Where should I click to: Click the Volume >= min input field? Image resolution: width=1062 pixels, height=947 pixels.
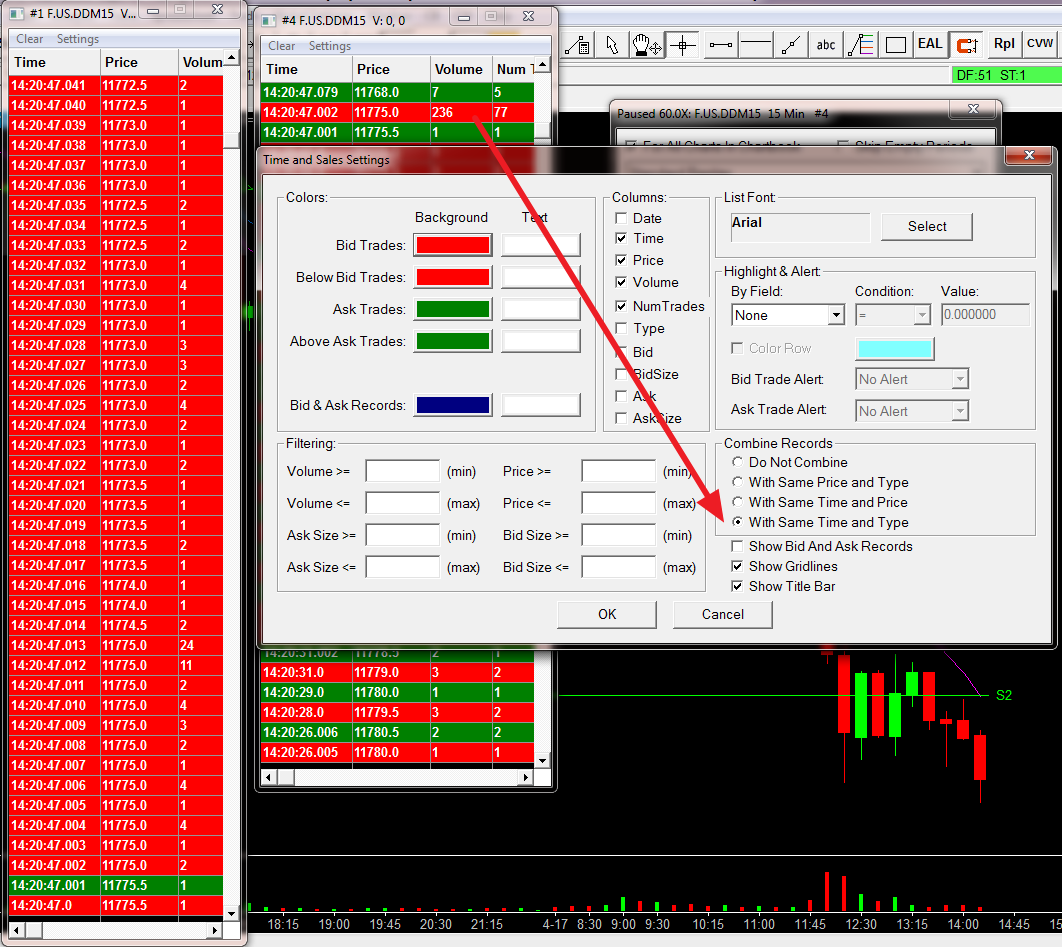pos(402,471)
